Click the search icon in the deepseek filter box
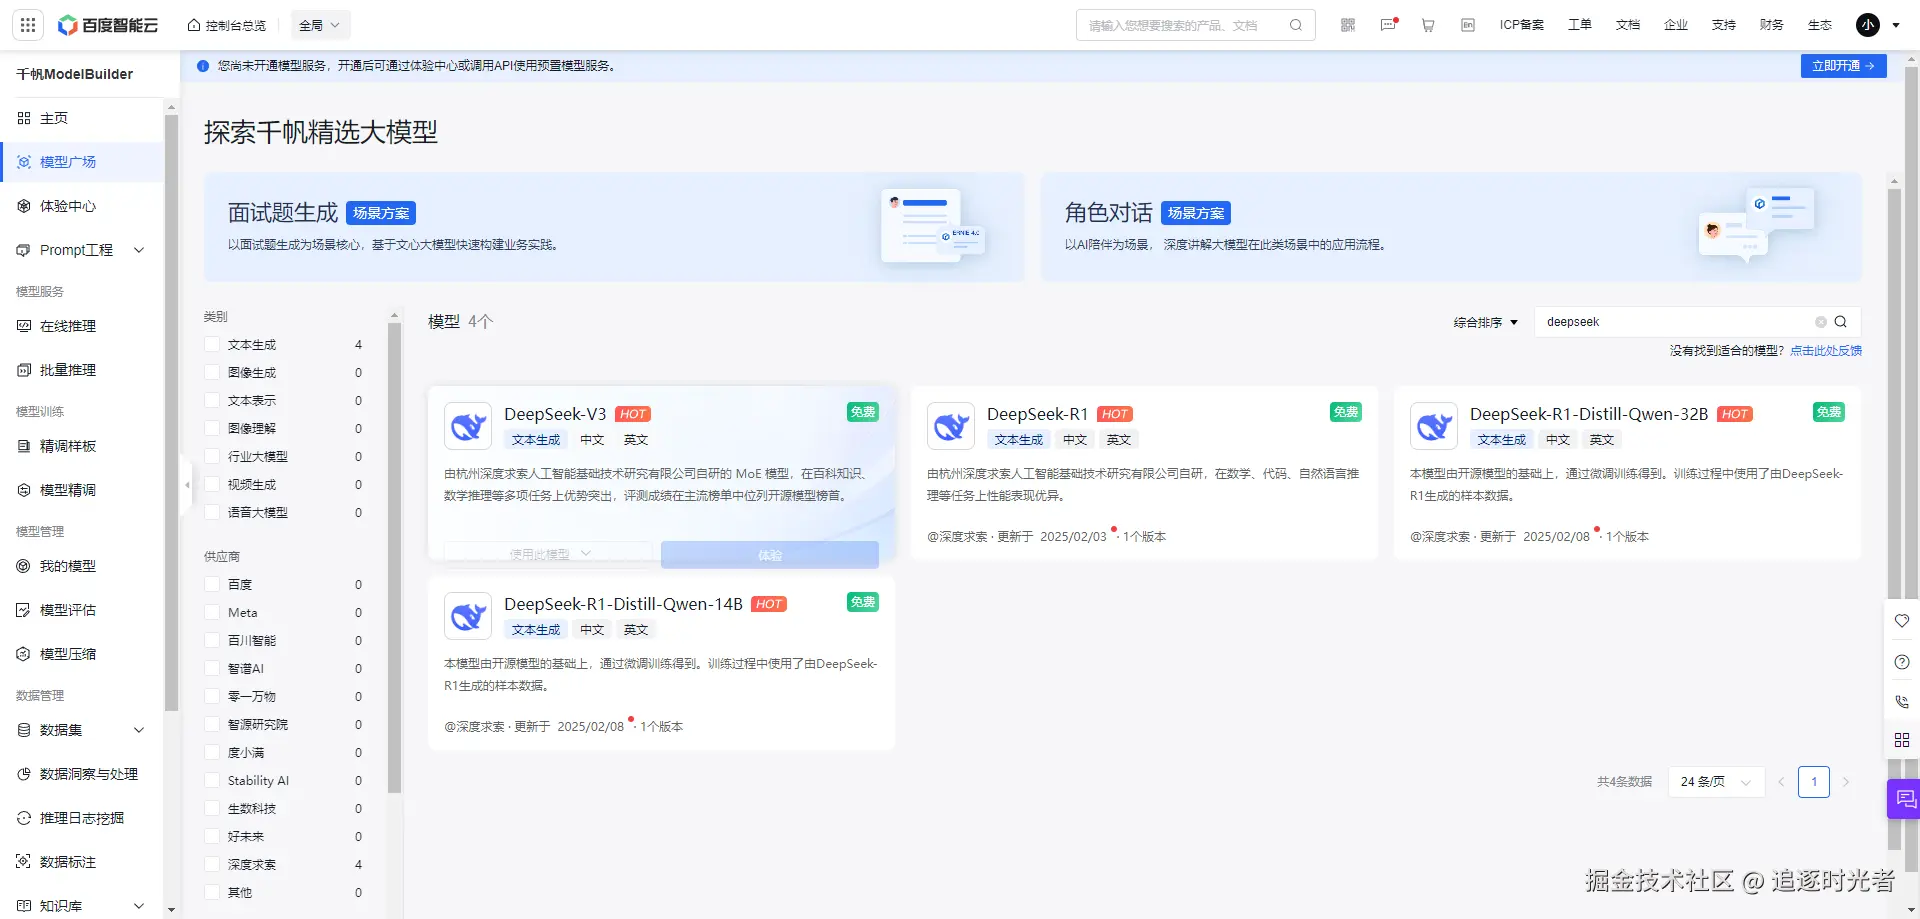The image size is (1920, 919). coord(1841,322)
